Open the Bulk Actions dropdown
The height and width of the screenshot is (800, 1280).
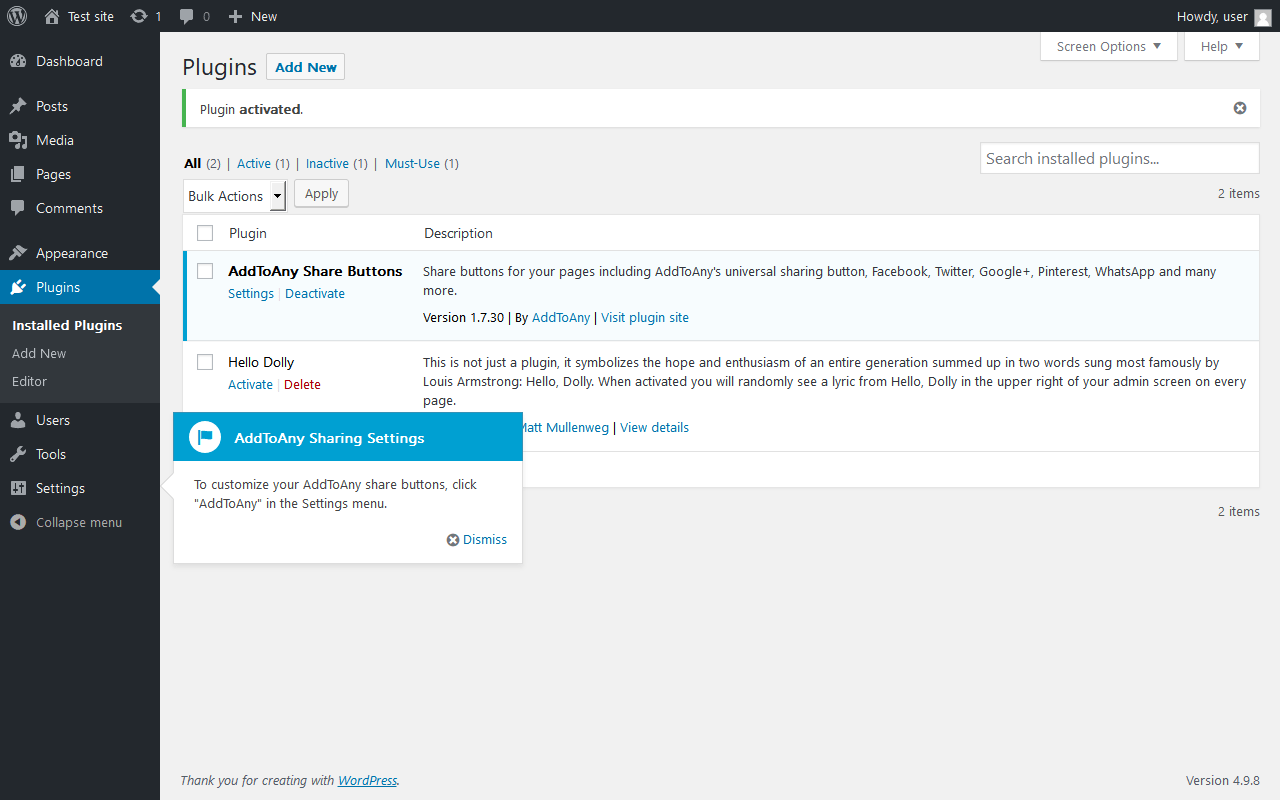(235, 196)
